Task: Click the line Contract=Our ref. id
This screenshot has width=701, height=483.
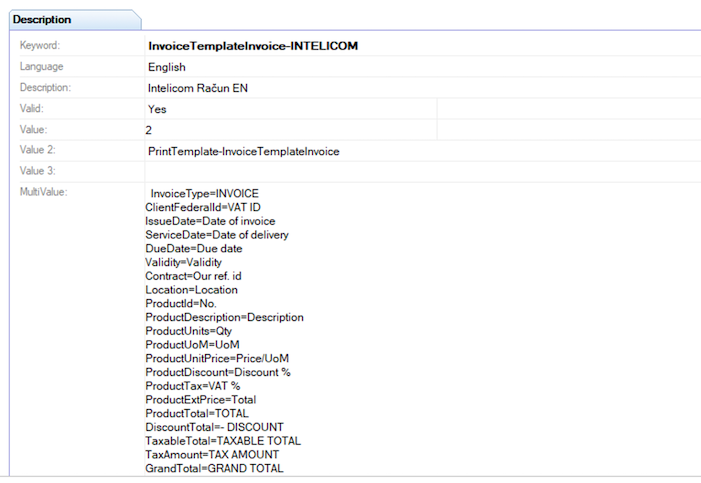Action: [x=193, y=276]
